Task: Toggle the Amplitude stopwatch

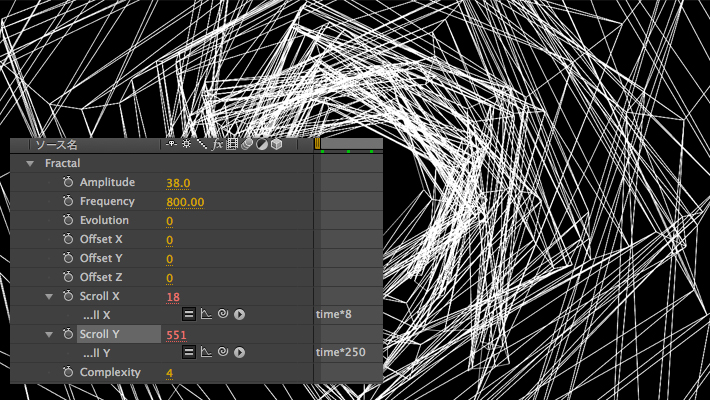Action: 68,182
